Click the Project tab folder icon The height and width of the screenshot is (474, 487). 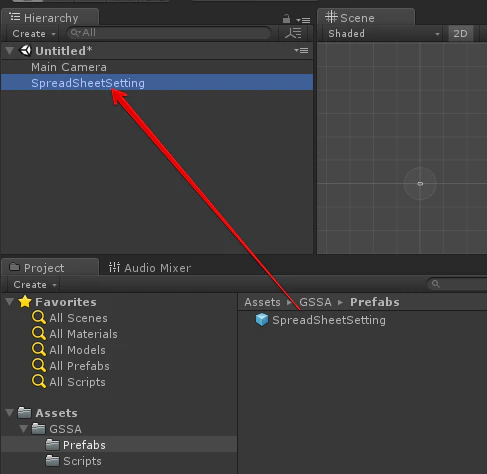pos(14,267)
